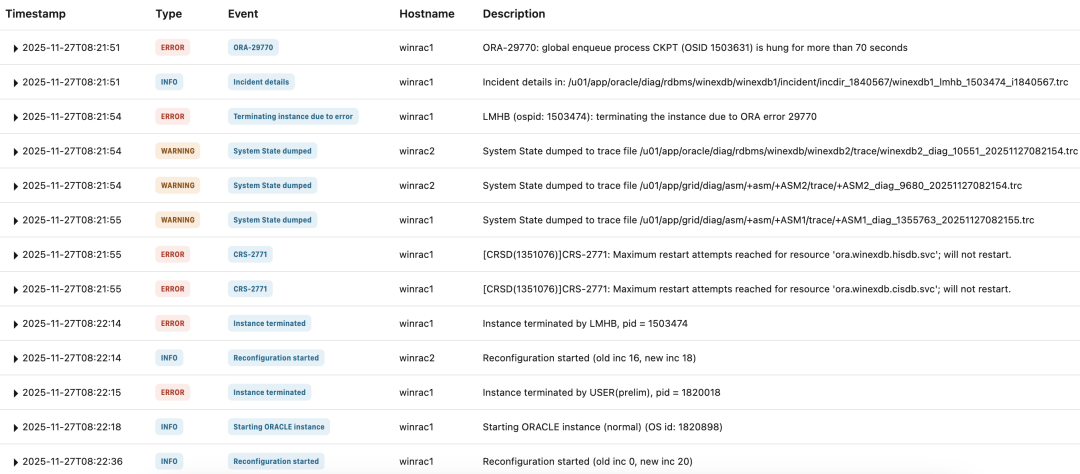
Task: Click Reconfiguration started tag on winrac2 row
Action: pyautogui.click(x=276, y=358)
